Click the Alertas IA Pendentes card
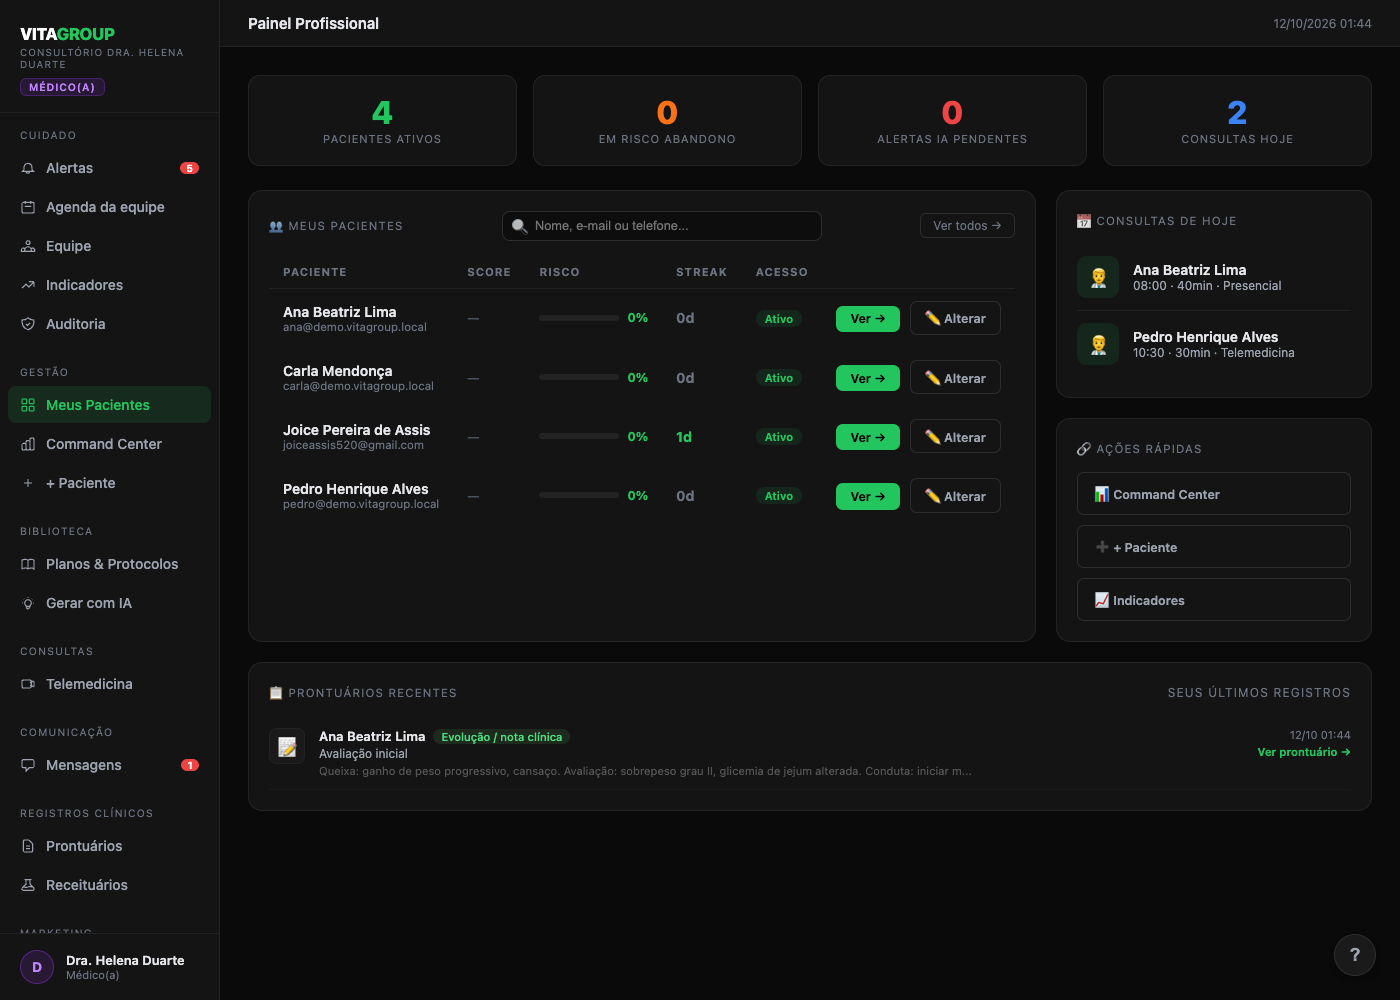Screen dimensions: 1400x1000 [x=952, y=121]
